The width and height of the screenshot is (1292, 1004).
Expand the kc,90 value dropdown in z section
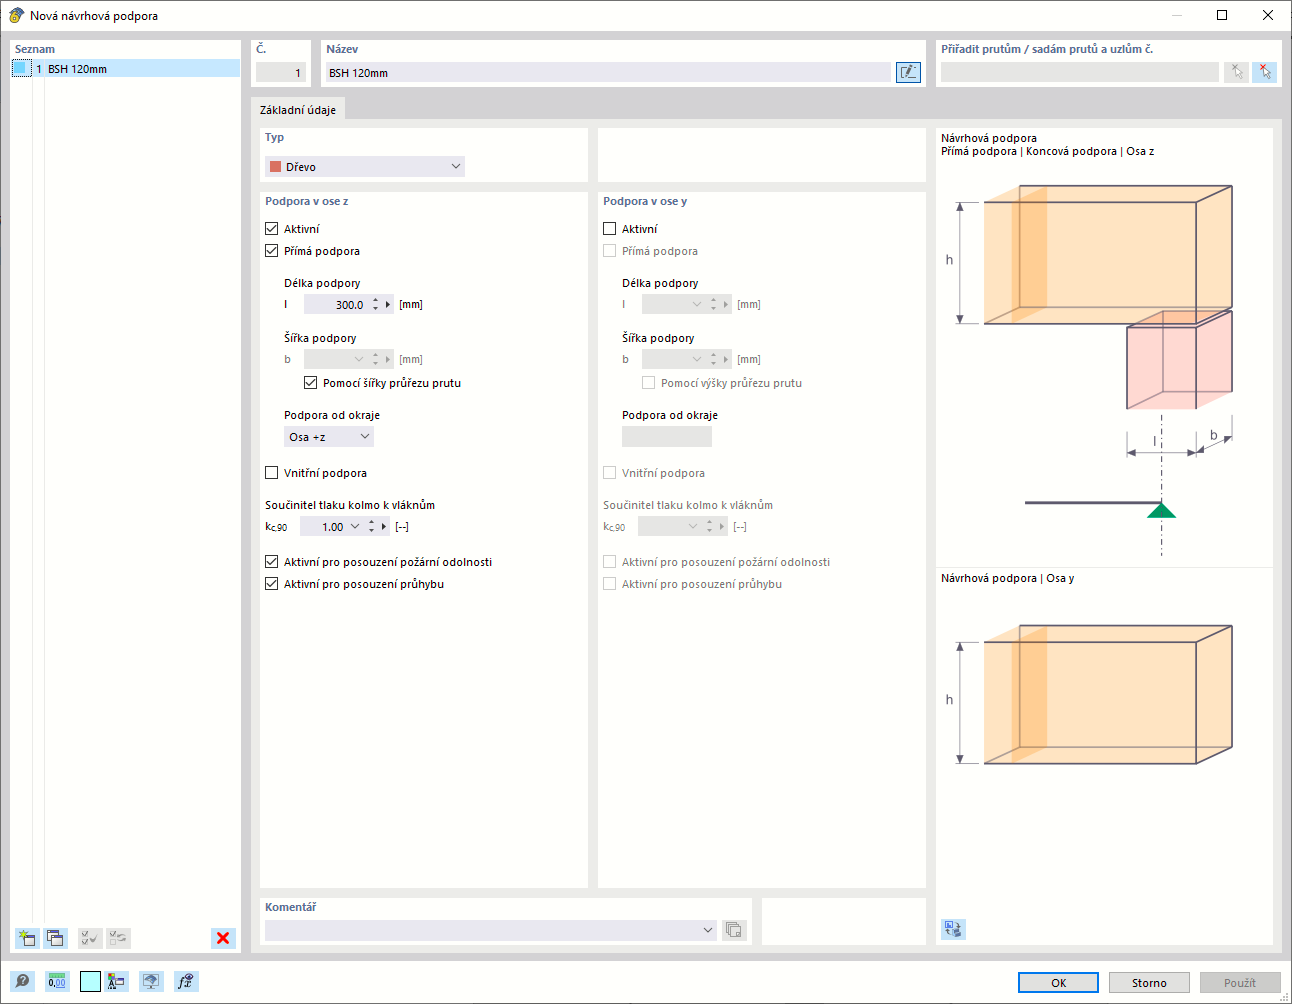pyautogui.click(x=355, y=527)
